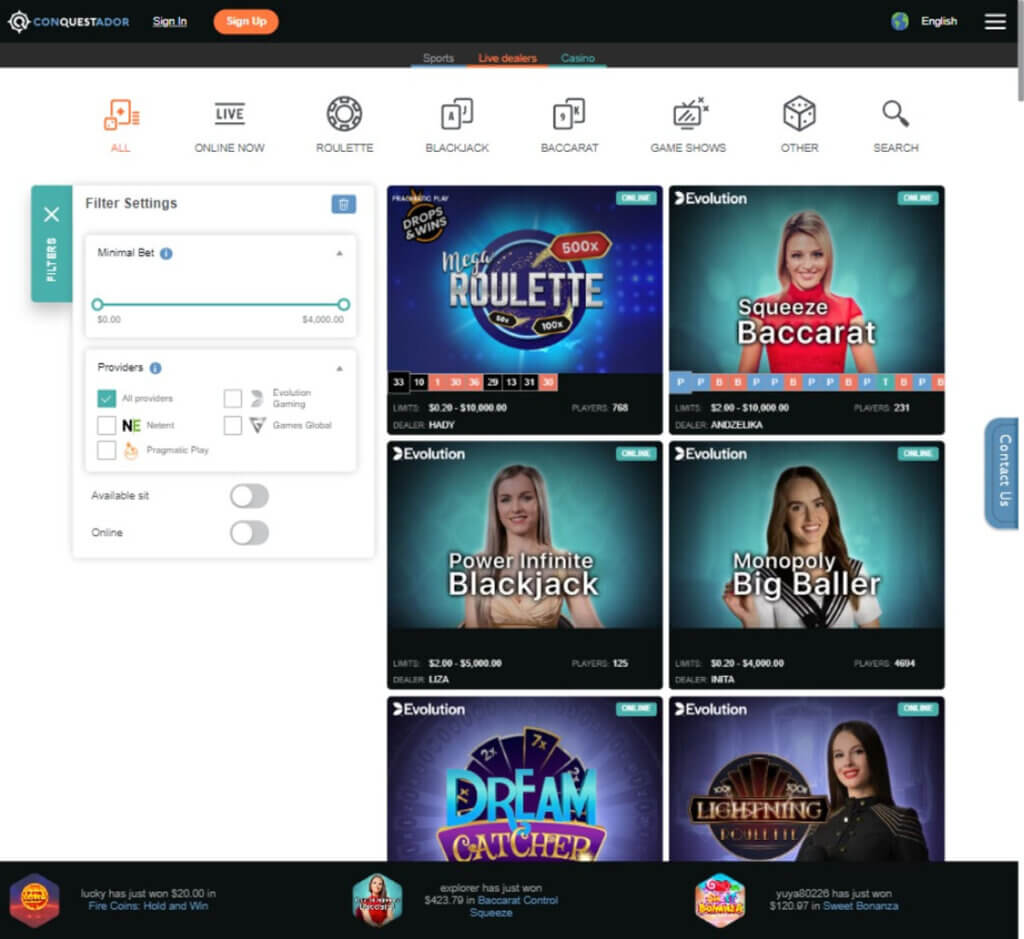Image resolution: width=1024 pixels, height=939 pixels.
Task: Click the Fire Coins winner game icon
Action: (35, 900)
